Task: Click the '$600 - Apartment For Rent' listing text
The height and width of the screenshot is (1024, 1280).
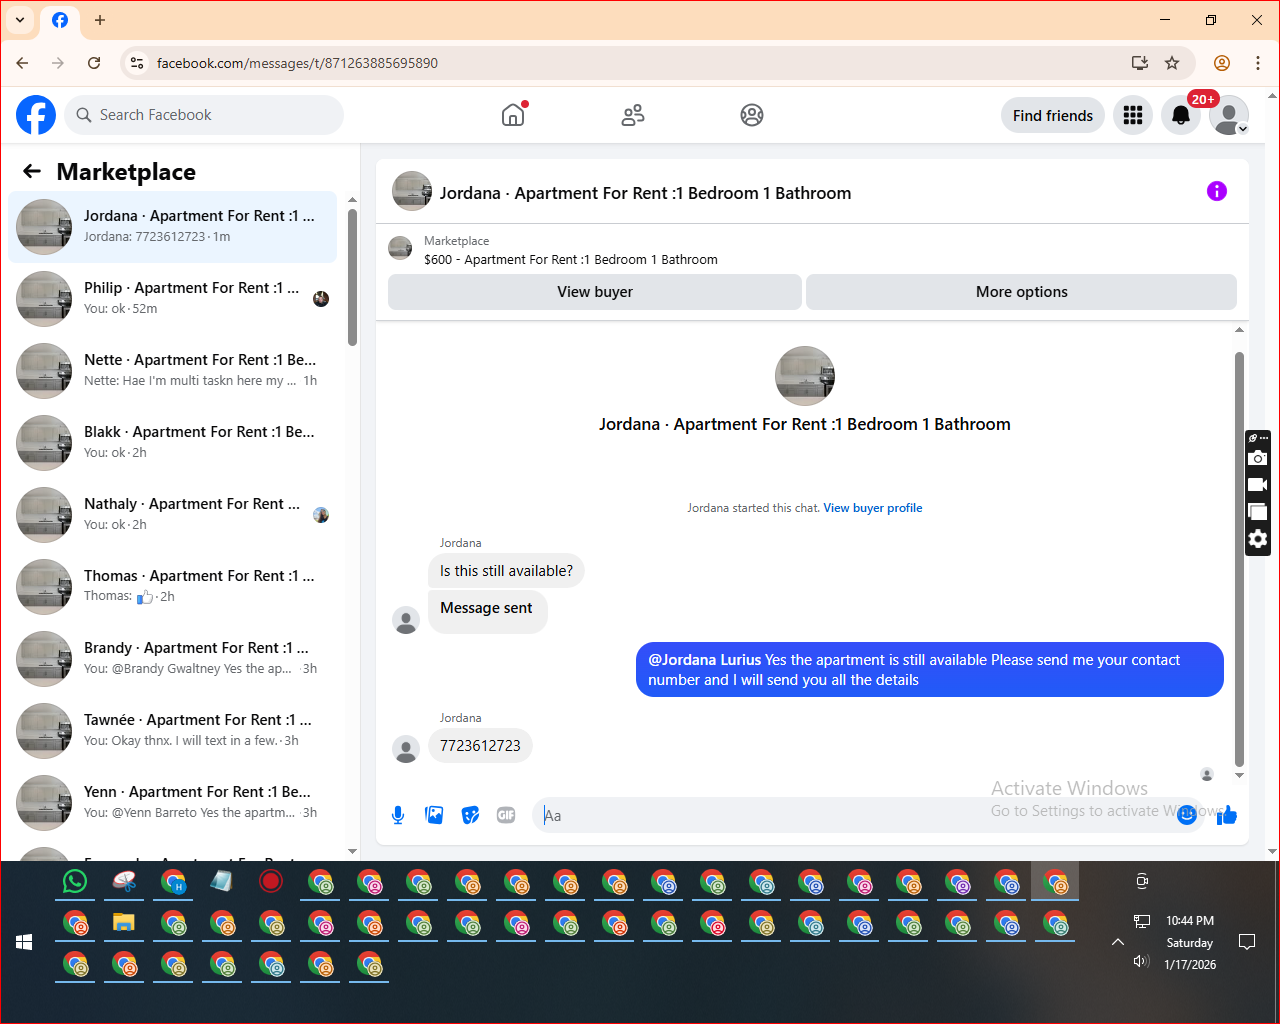Action: coord(571,260)
